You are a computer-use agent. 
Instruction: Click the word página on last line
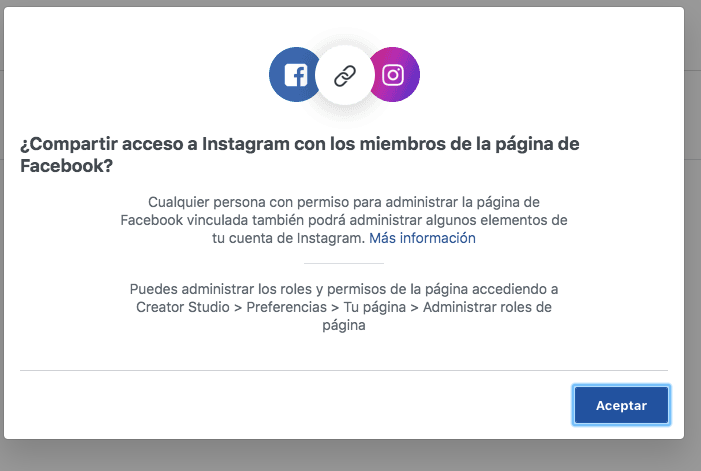coord(344,326)
